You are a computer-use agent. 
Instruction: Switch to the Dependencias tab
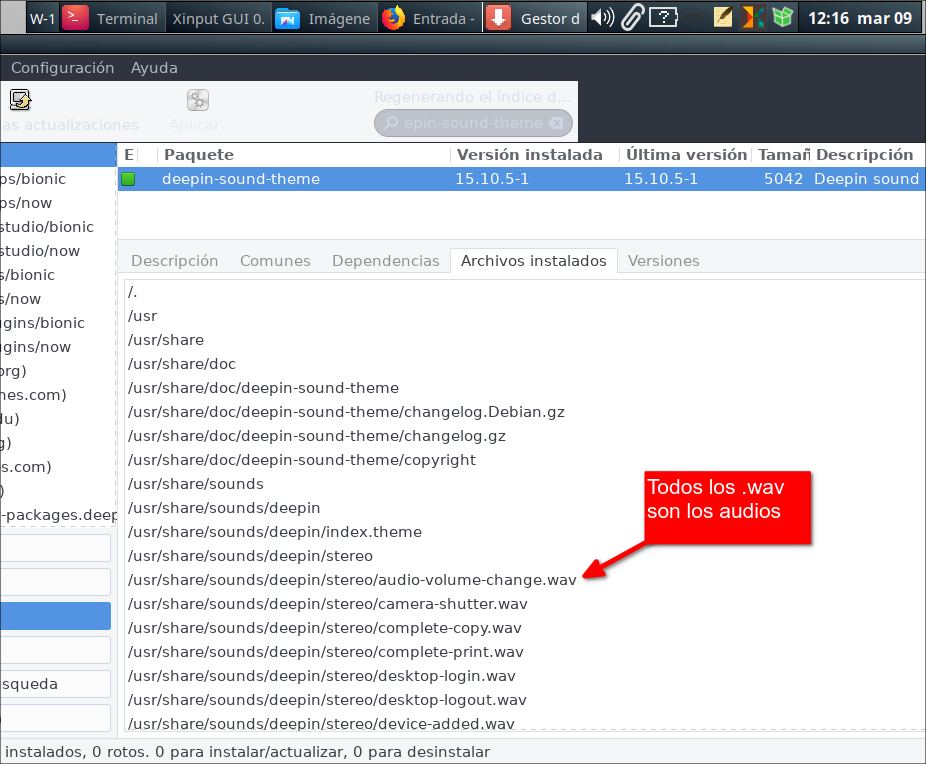pos(386,261)
